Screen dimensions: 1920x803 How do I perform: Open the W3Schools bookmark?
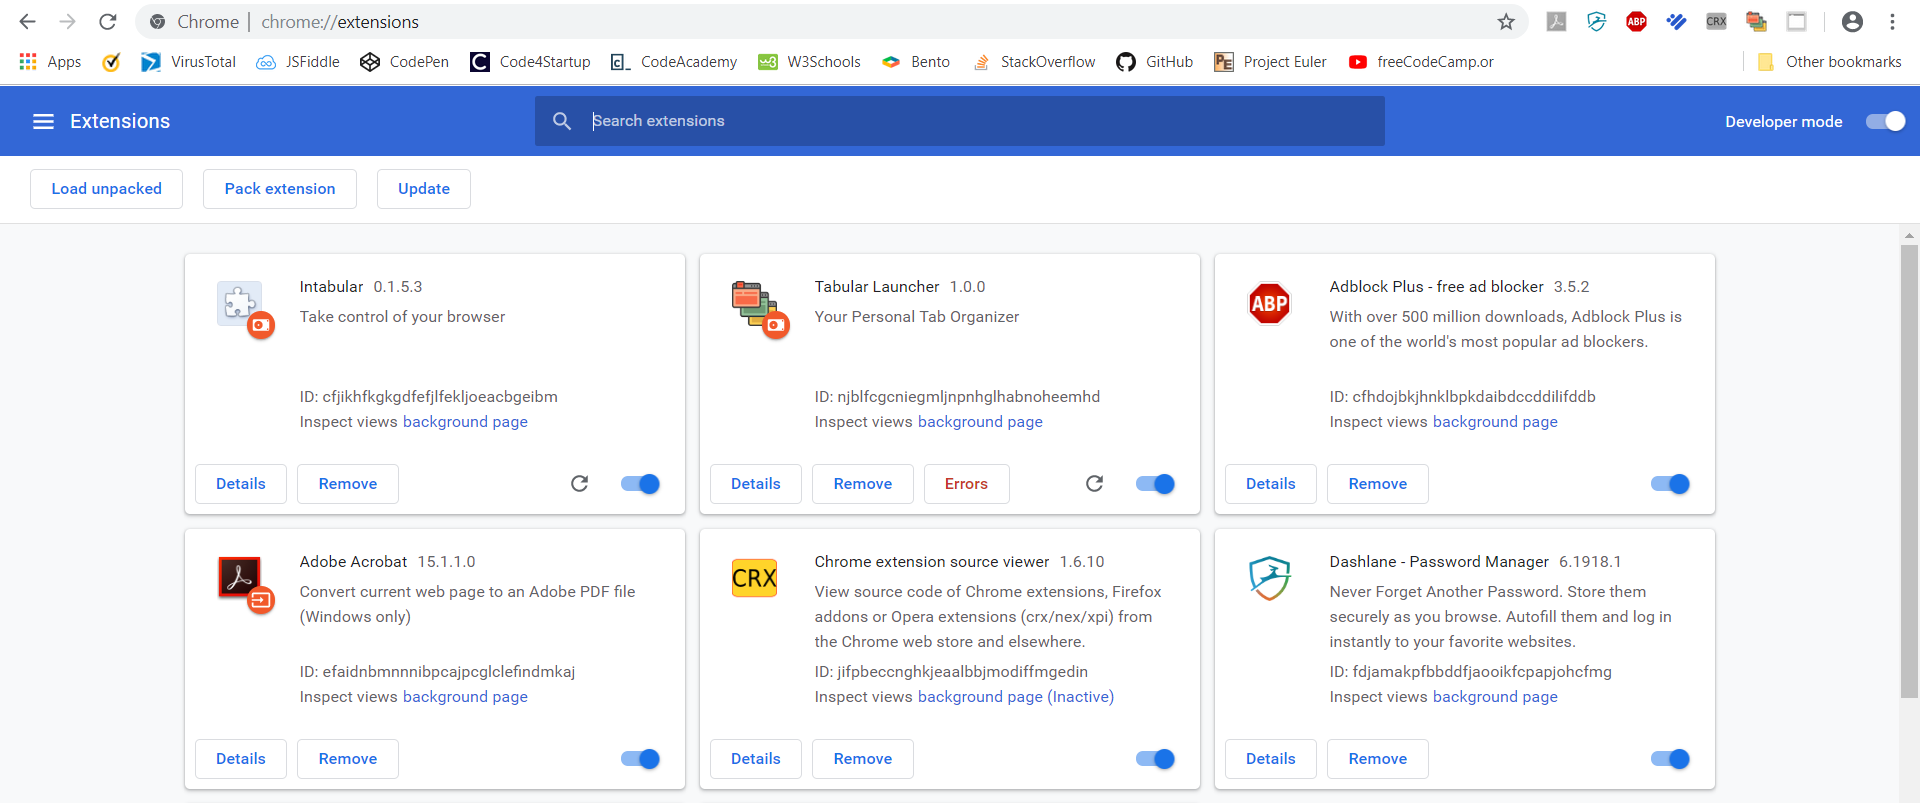(809, 62)
